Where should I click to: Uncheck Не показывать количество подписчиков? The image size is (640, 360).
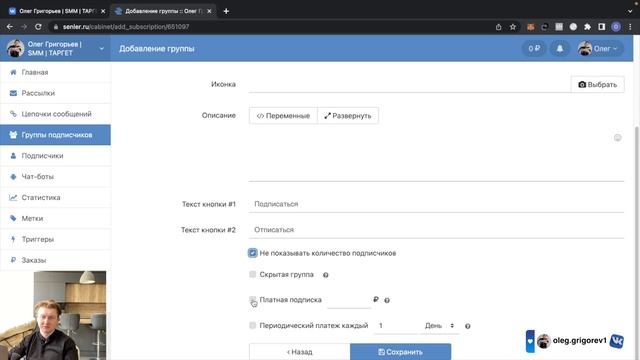pos(253,253)
